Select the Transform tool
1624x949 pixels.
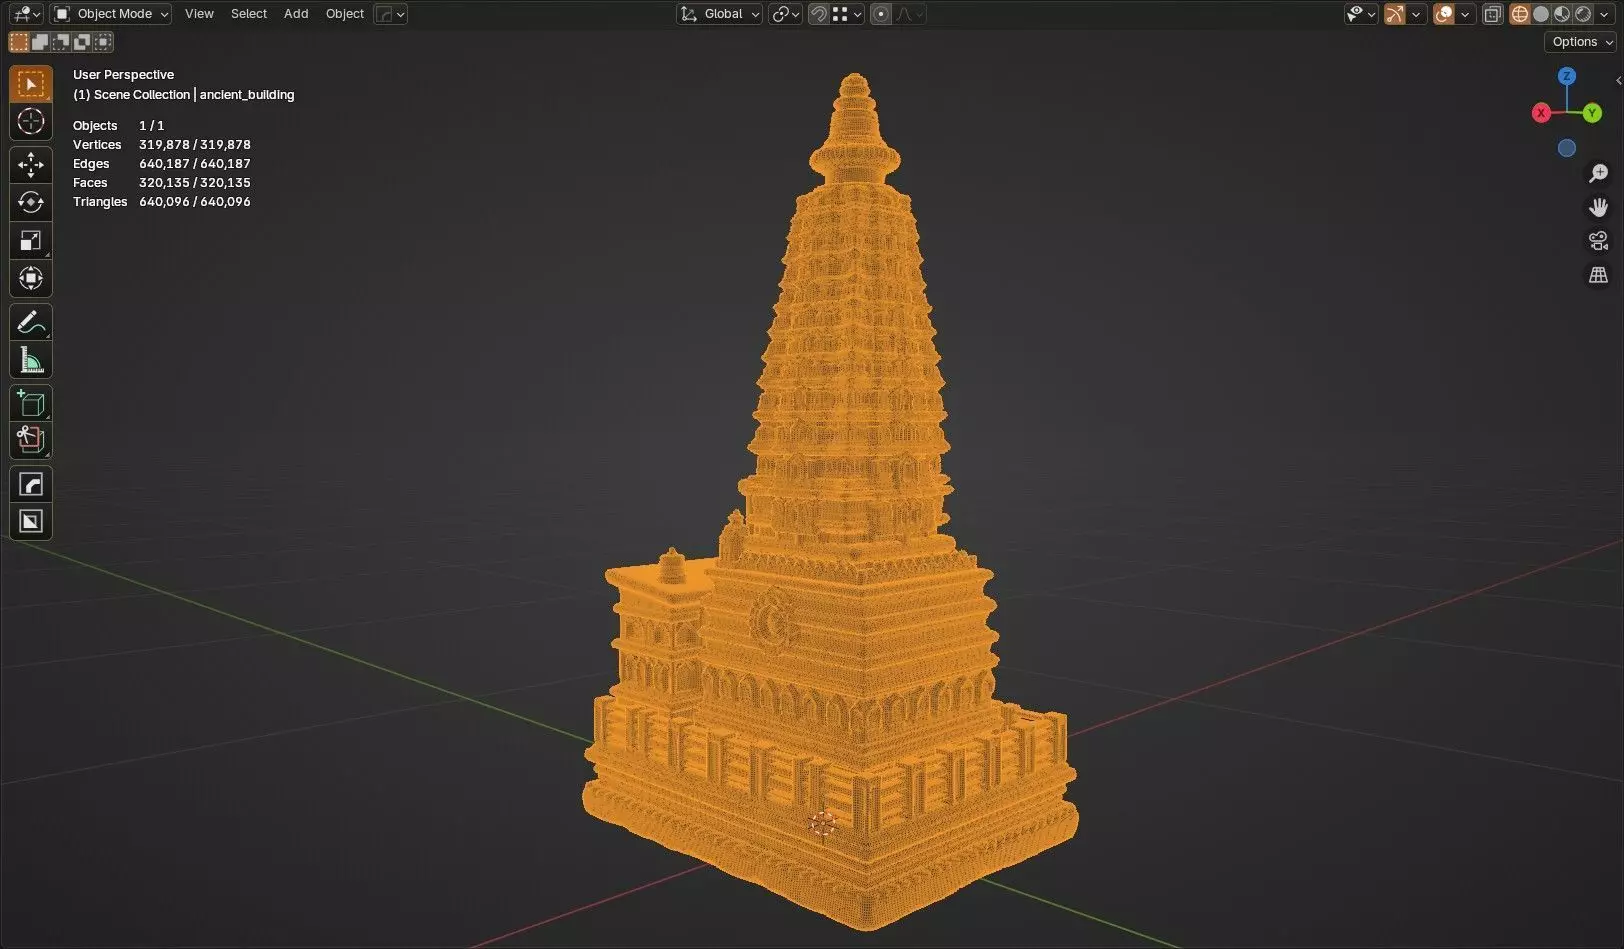tap(31, 279)
